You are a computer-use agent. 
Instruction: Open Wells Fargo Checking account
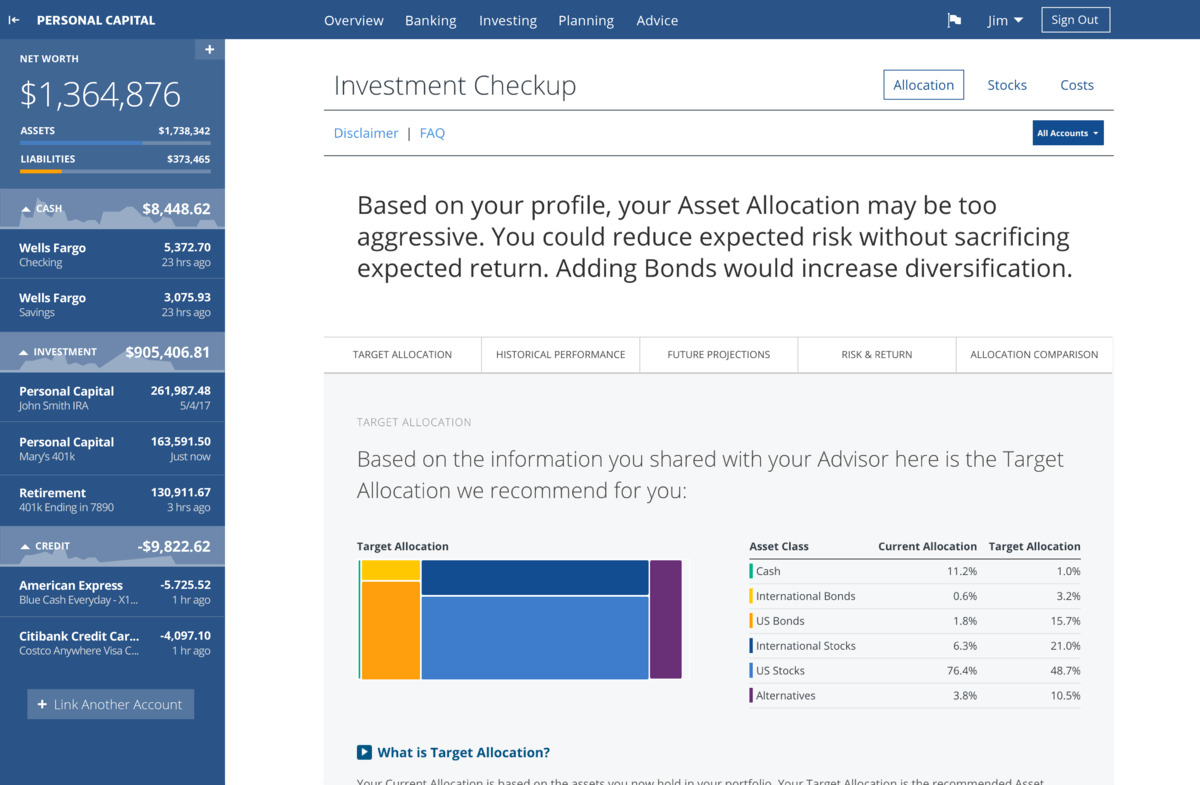112,254
